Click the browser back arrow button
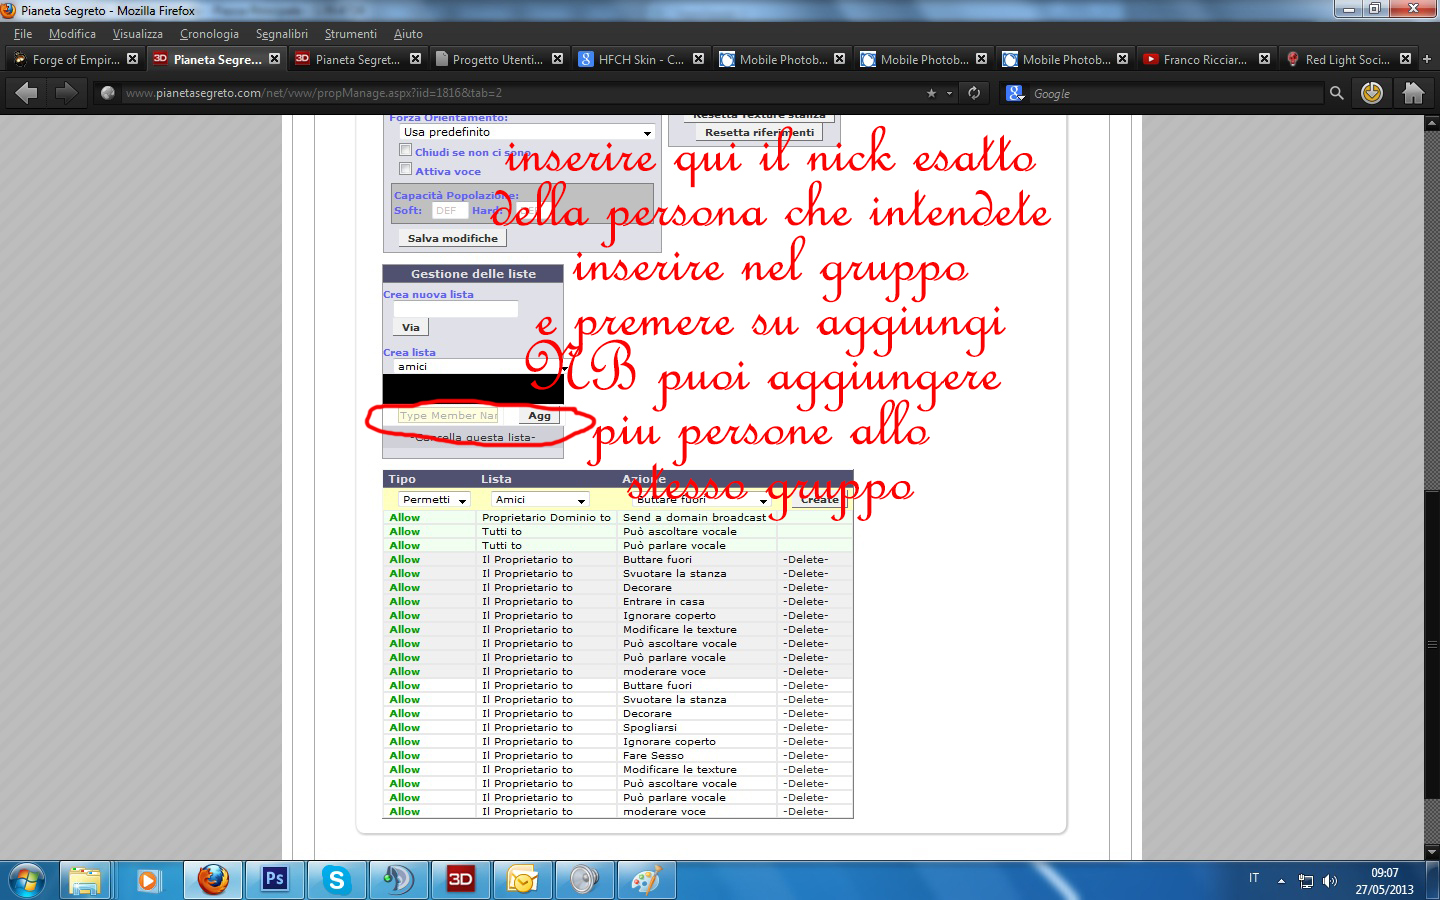The height and width of the screenshot is (900, 1440). coord(27,93)
